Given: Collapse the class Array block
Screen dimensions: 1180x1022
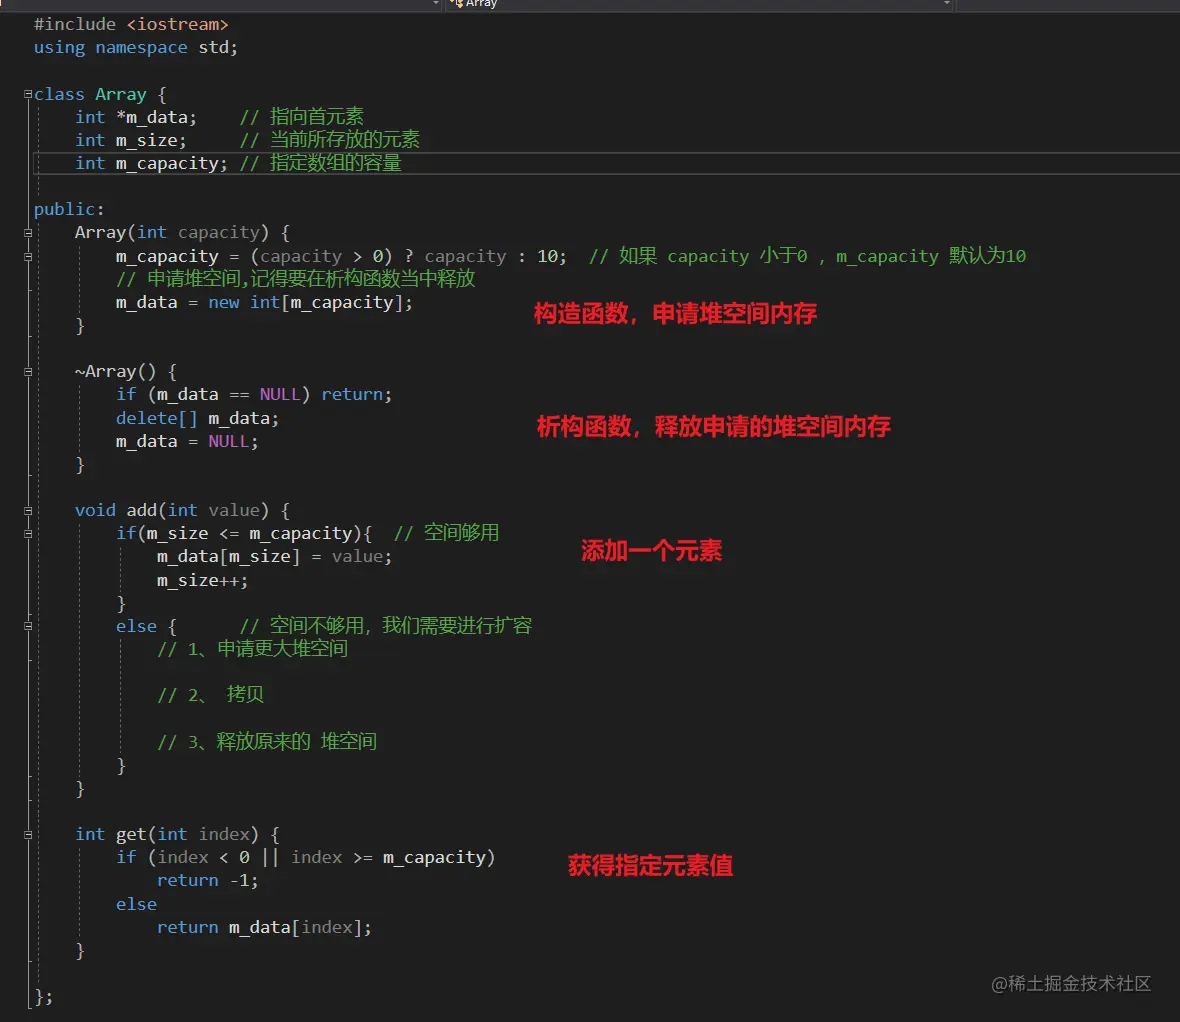Looking at the screenshot, I should [28, 94].
